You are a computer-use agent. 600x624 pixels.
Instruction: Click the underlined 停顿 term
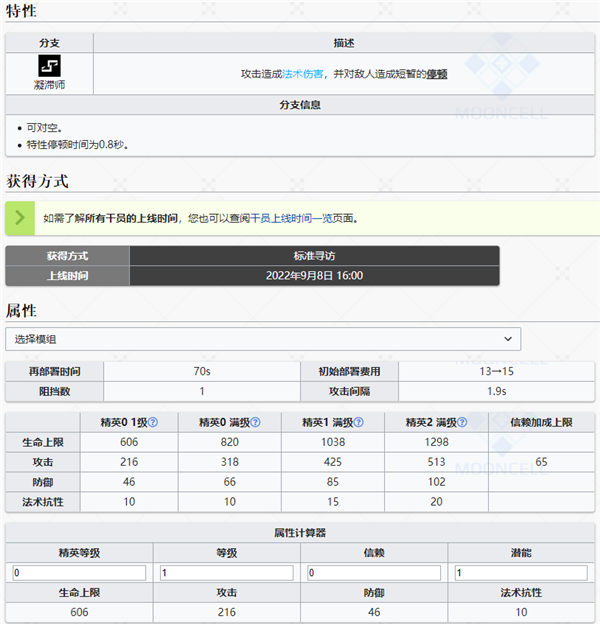437,74
